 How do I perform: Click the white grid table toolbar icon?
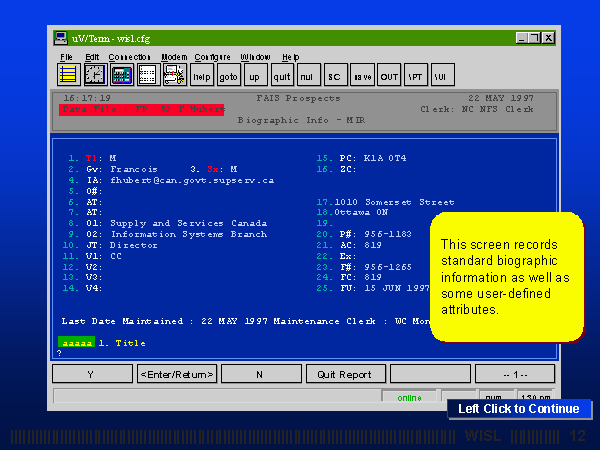[147, 75]
